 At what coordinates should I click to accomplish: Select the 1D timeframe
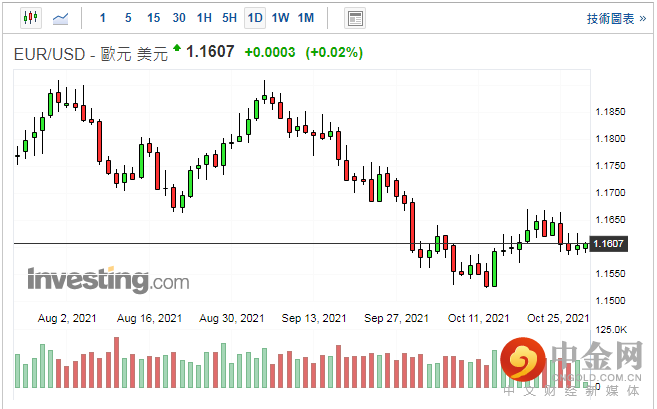(255, 18)
